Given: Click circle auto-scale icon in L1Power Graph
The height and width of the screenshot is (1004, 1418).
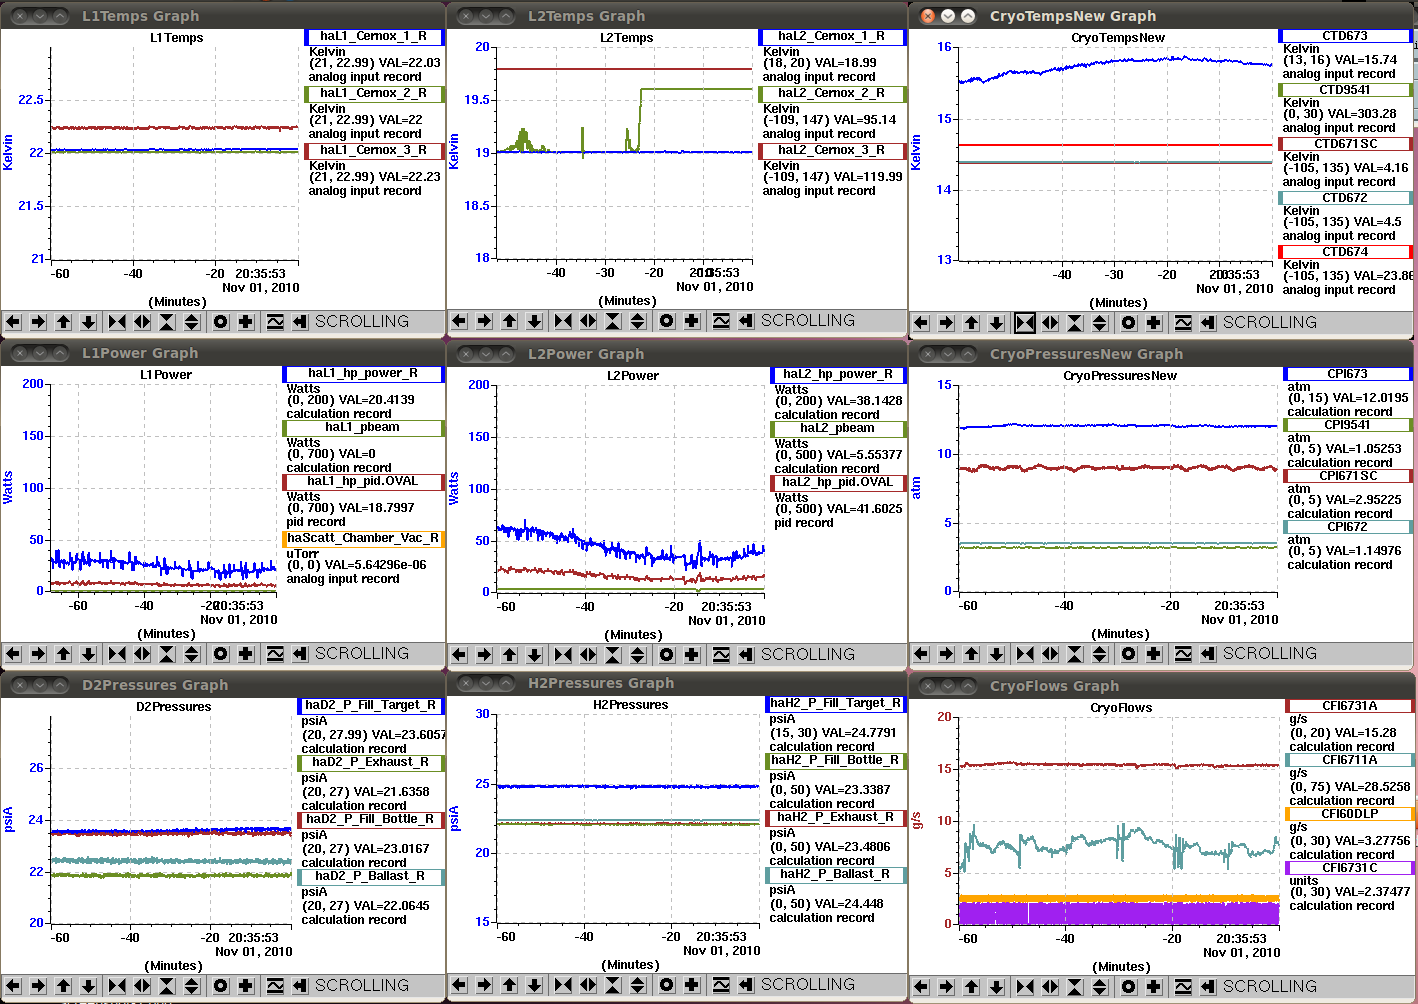Looking at the screenshot, I should point(220,654).
